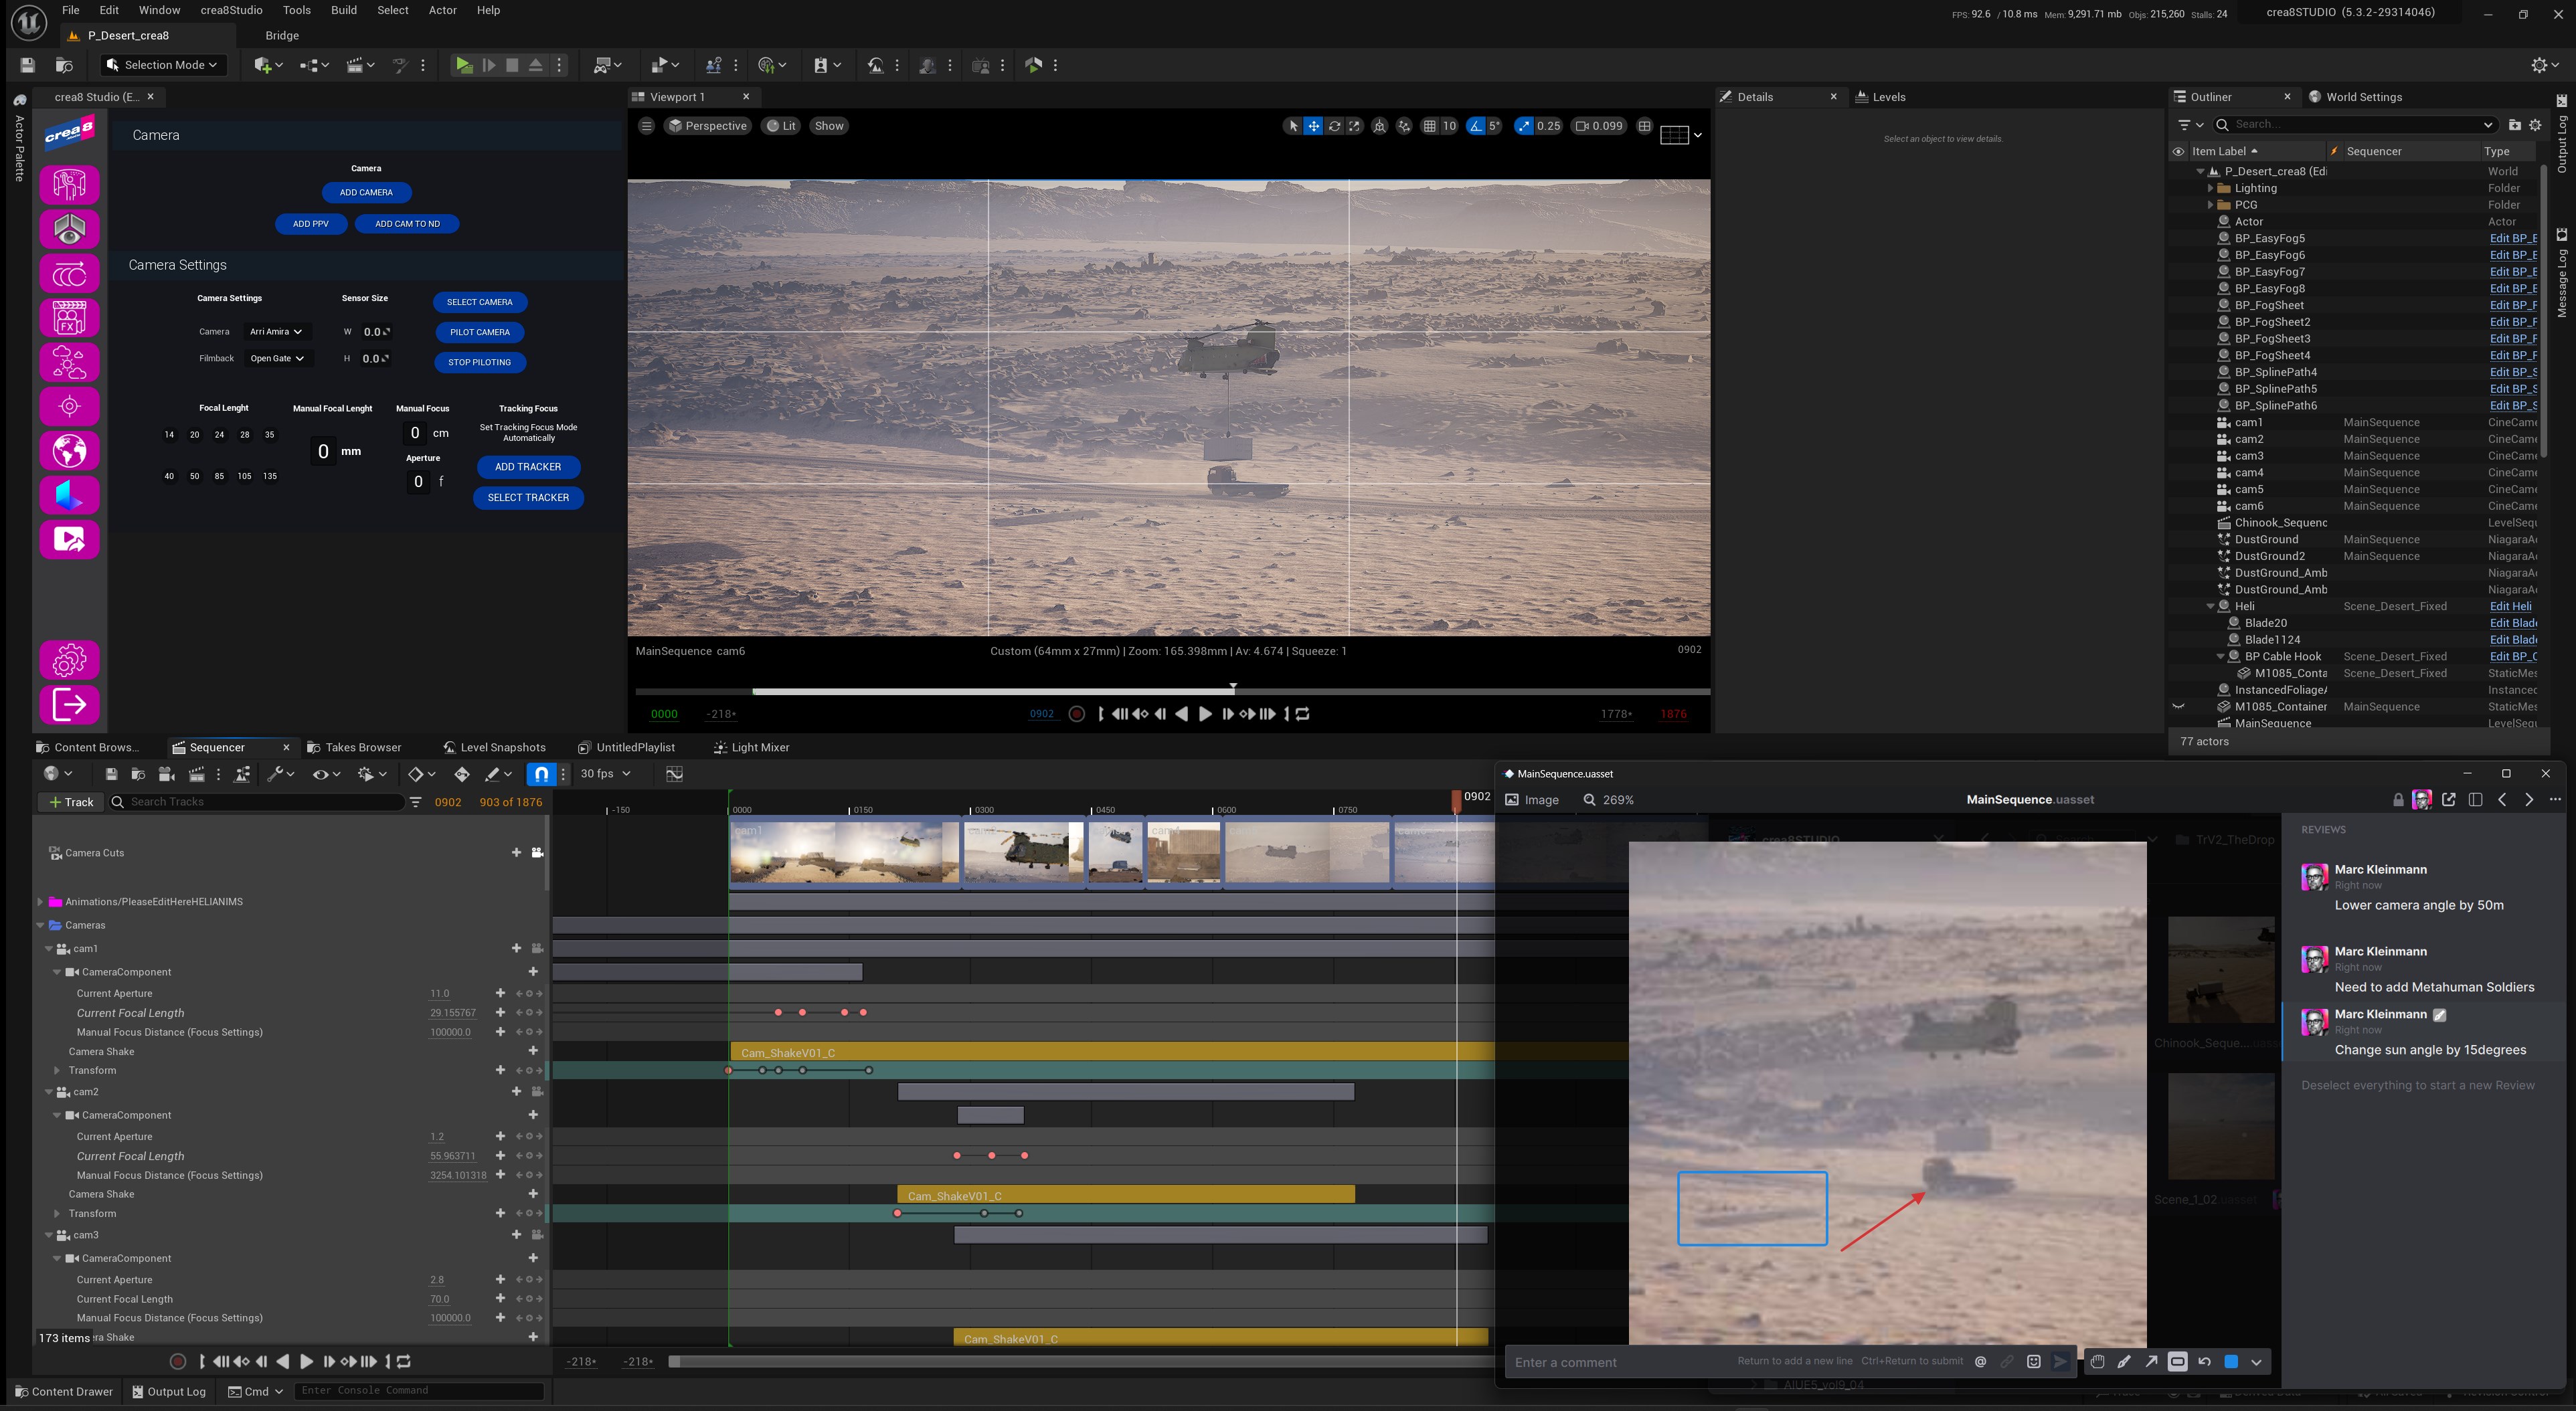Select the Play In Editor button
This screenshot has height=1411, width=2576.
(464, 64)
